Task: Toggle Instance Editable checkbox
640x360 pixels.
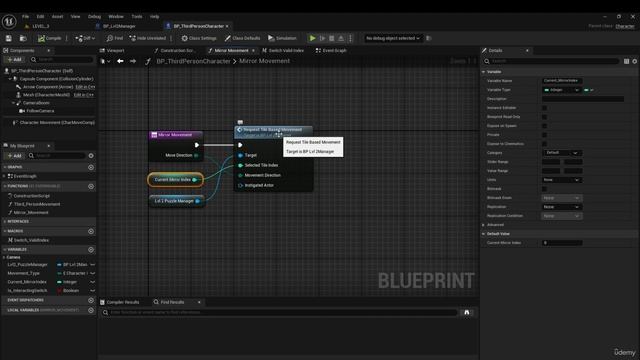Action: tap(544, 108)
